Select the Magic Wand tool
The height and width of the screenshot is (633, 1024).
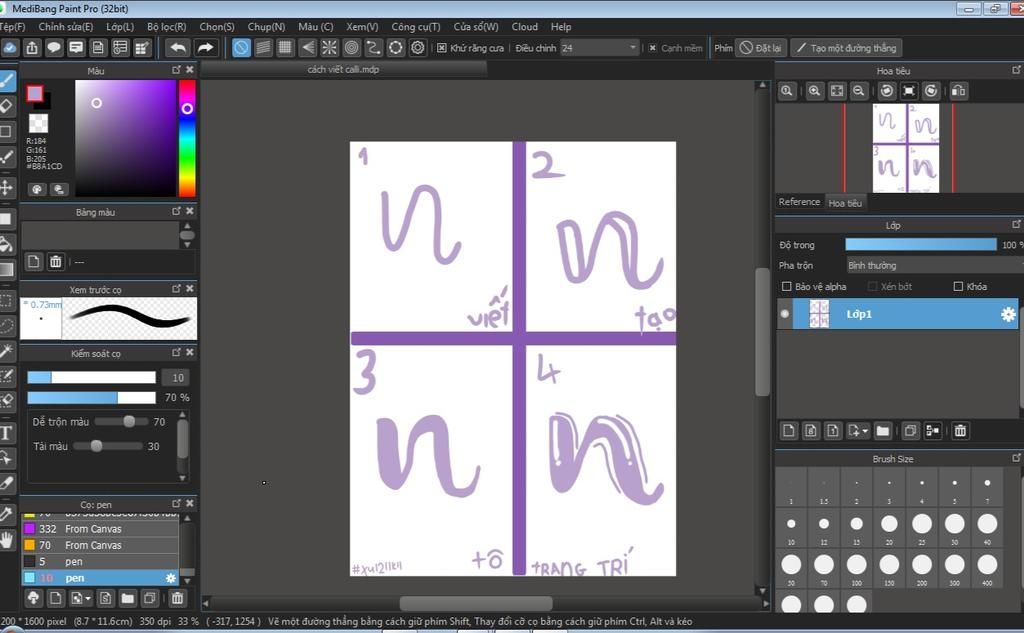[7, 351]
